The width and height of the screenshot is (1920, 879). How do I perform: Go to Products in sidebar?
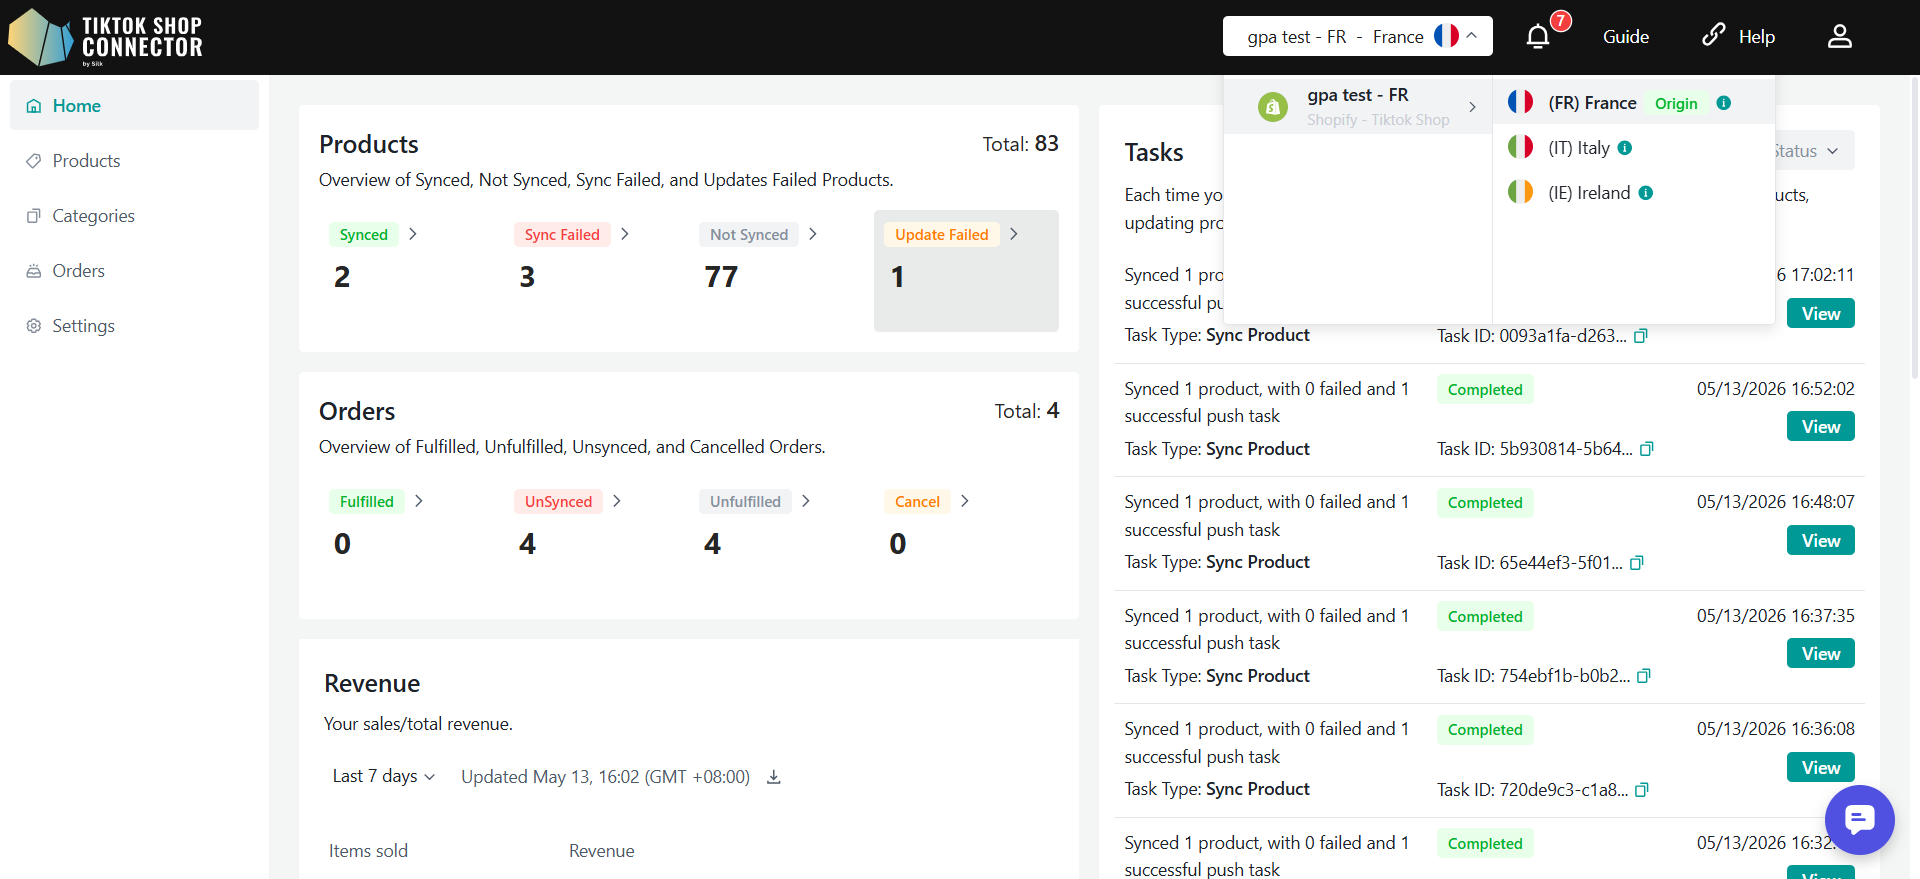click(134, 161)
